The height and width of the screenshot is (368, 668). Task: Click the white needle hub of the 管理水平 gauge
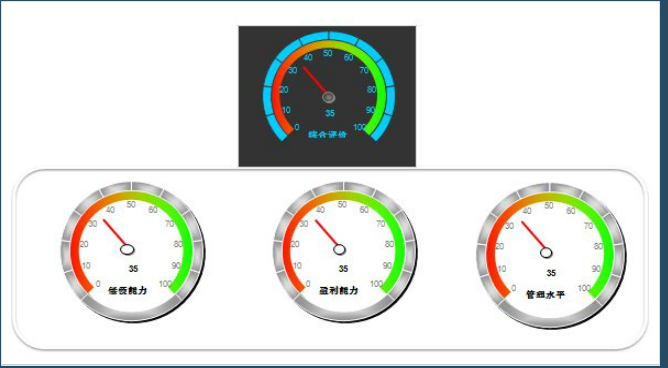pos(546,253)
